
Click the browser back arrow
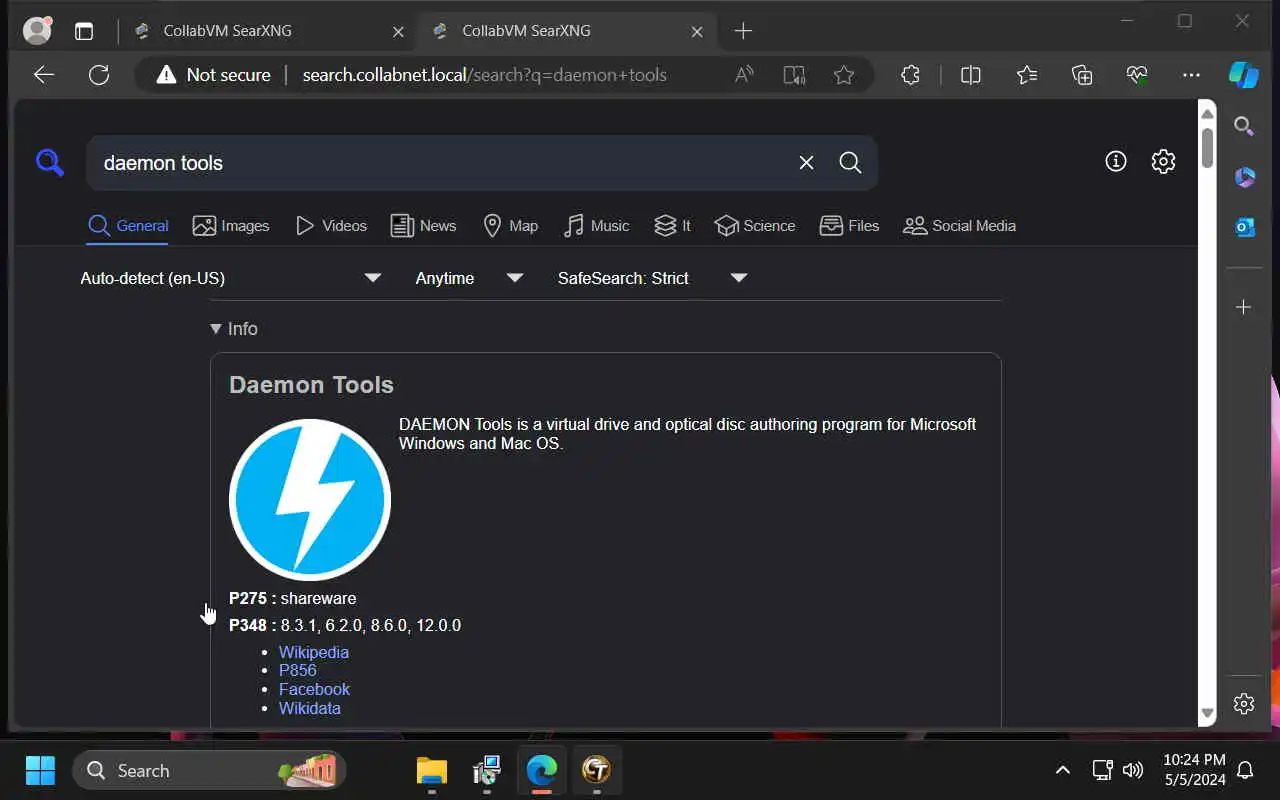44,75
